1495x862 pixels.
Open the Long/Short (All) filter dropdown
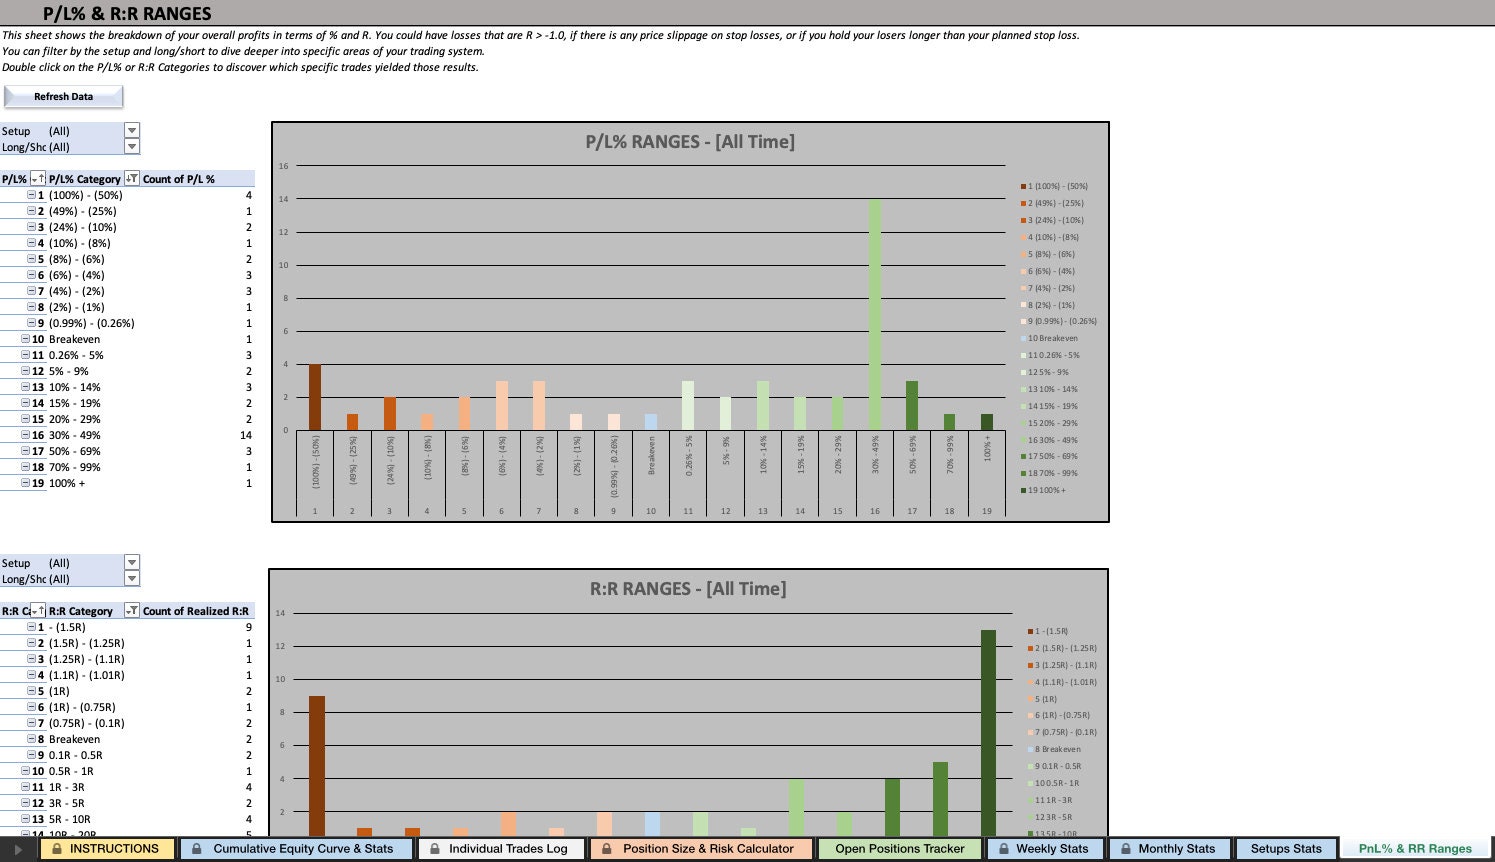click(x=132, y=146)
